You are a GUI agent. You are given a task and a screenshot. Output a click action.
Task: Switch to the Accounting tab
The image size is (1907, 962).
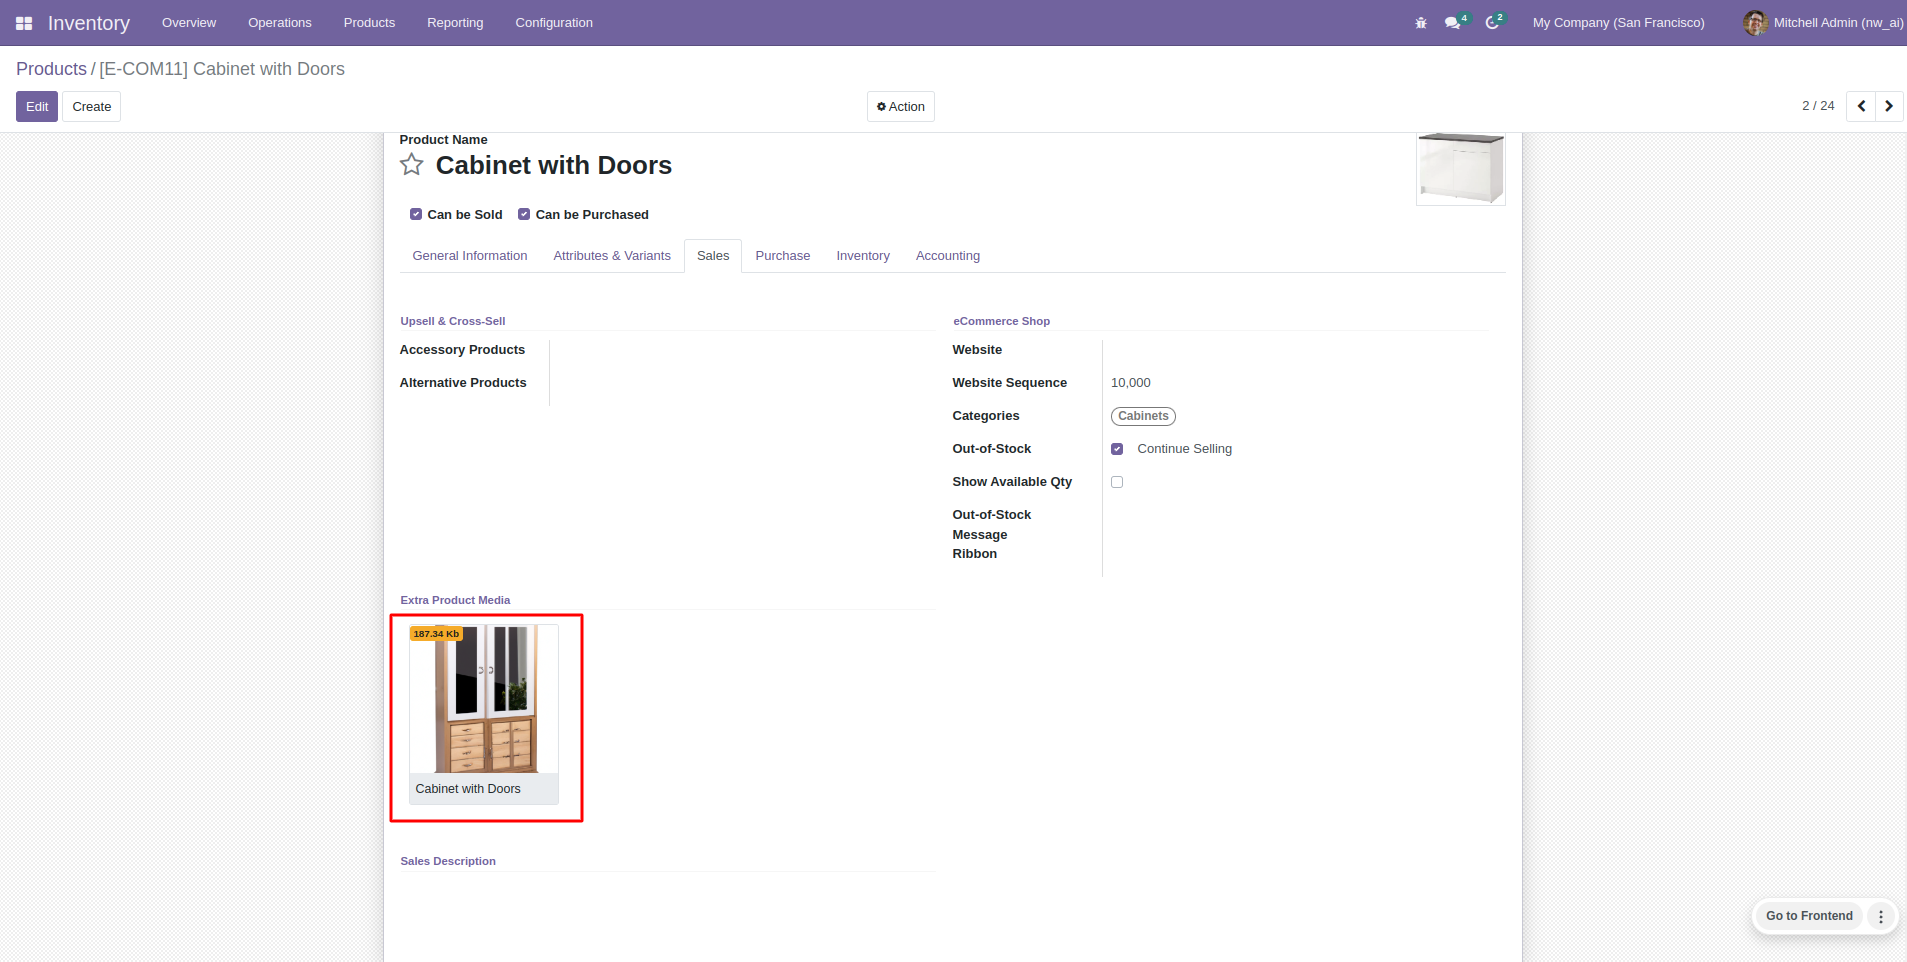pos(947,256)
